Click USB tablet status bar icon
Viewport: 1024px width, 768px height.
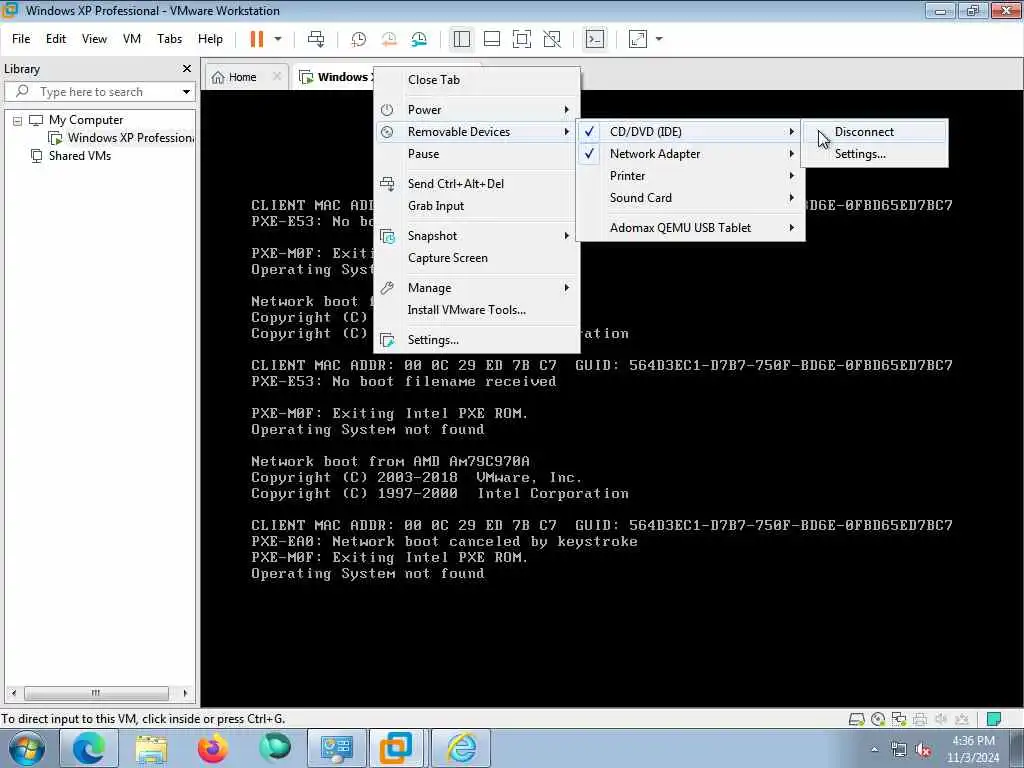tap(961, 719)
